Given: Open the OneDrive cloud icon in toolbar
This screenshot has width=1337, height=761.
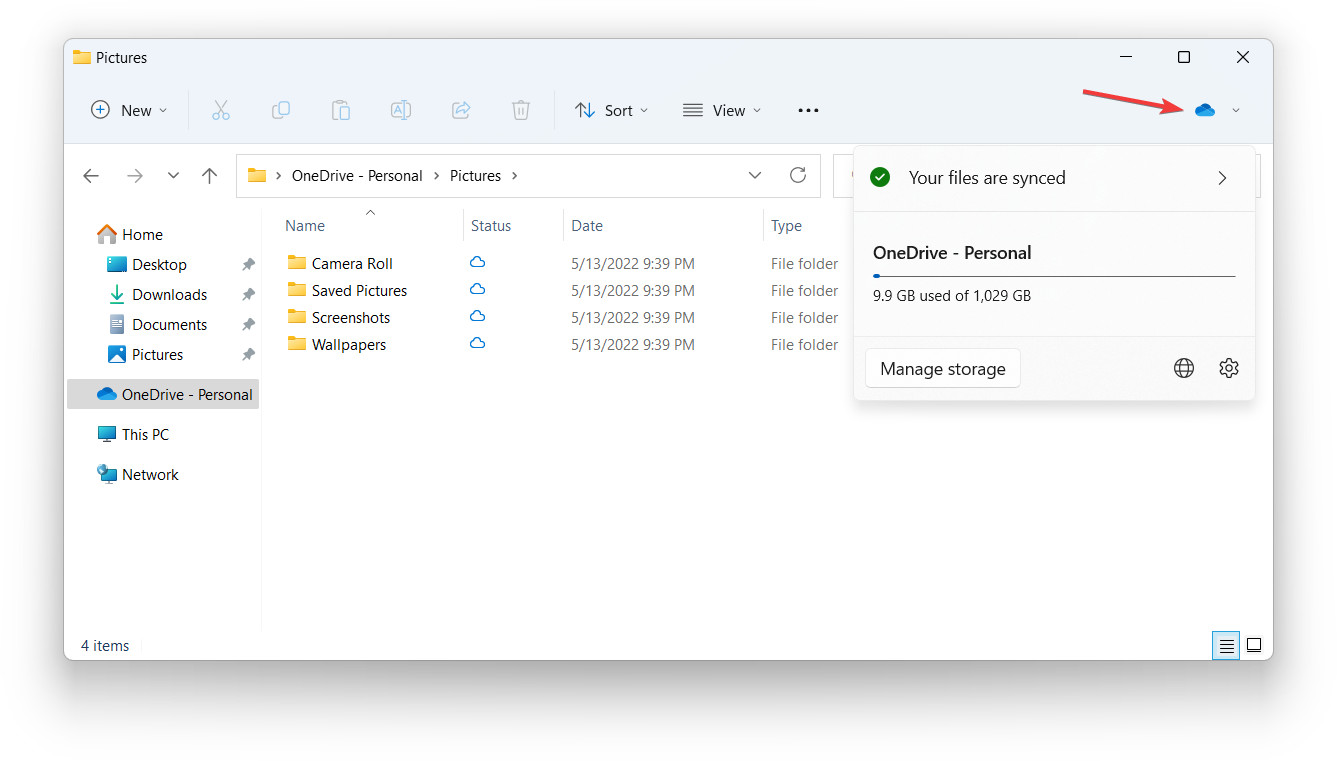Looking at the screenshot, I should (x=1206, y=110).
